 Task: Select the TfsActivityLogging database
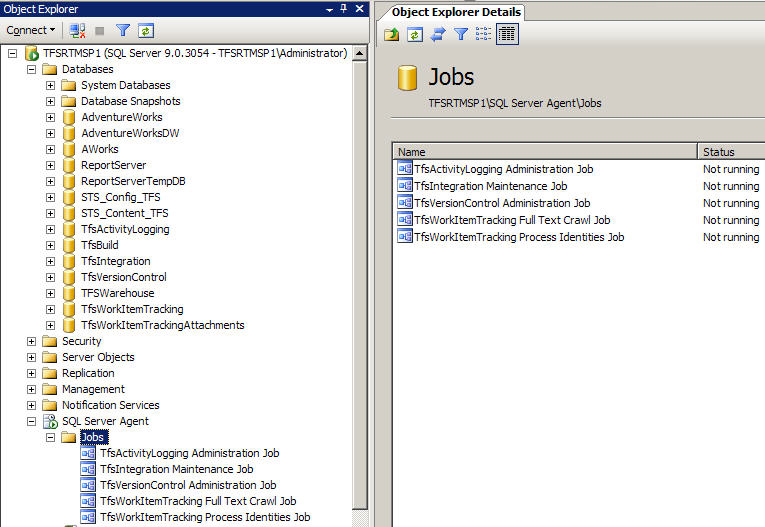[x=125, y=229]
